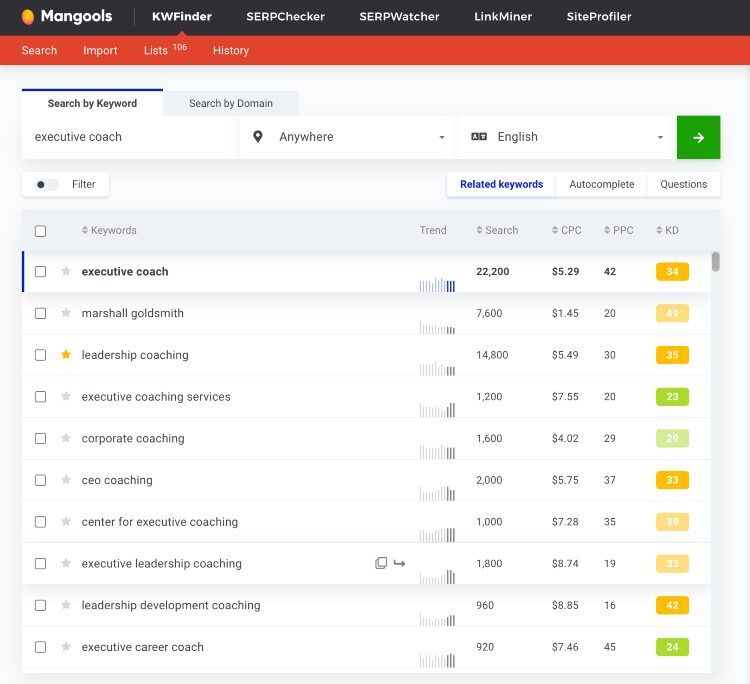Select the Related keywords tab

click(501, 184)
